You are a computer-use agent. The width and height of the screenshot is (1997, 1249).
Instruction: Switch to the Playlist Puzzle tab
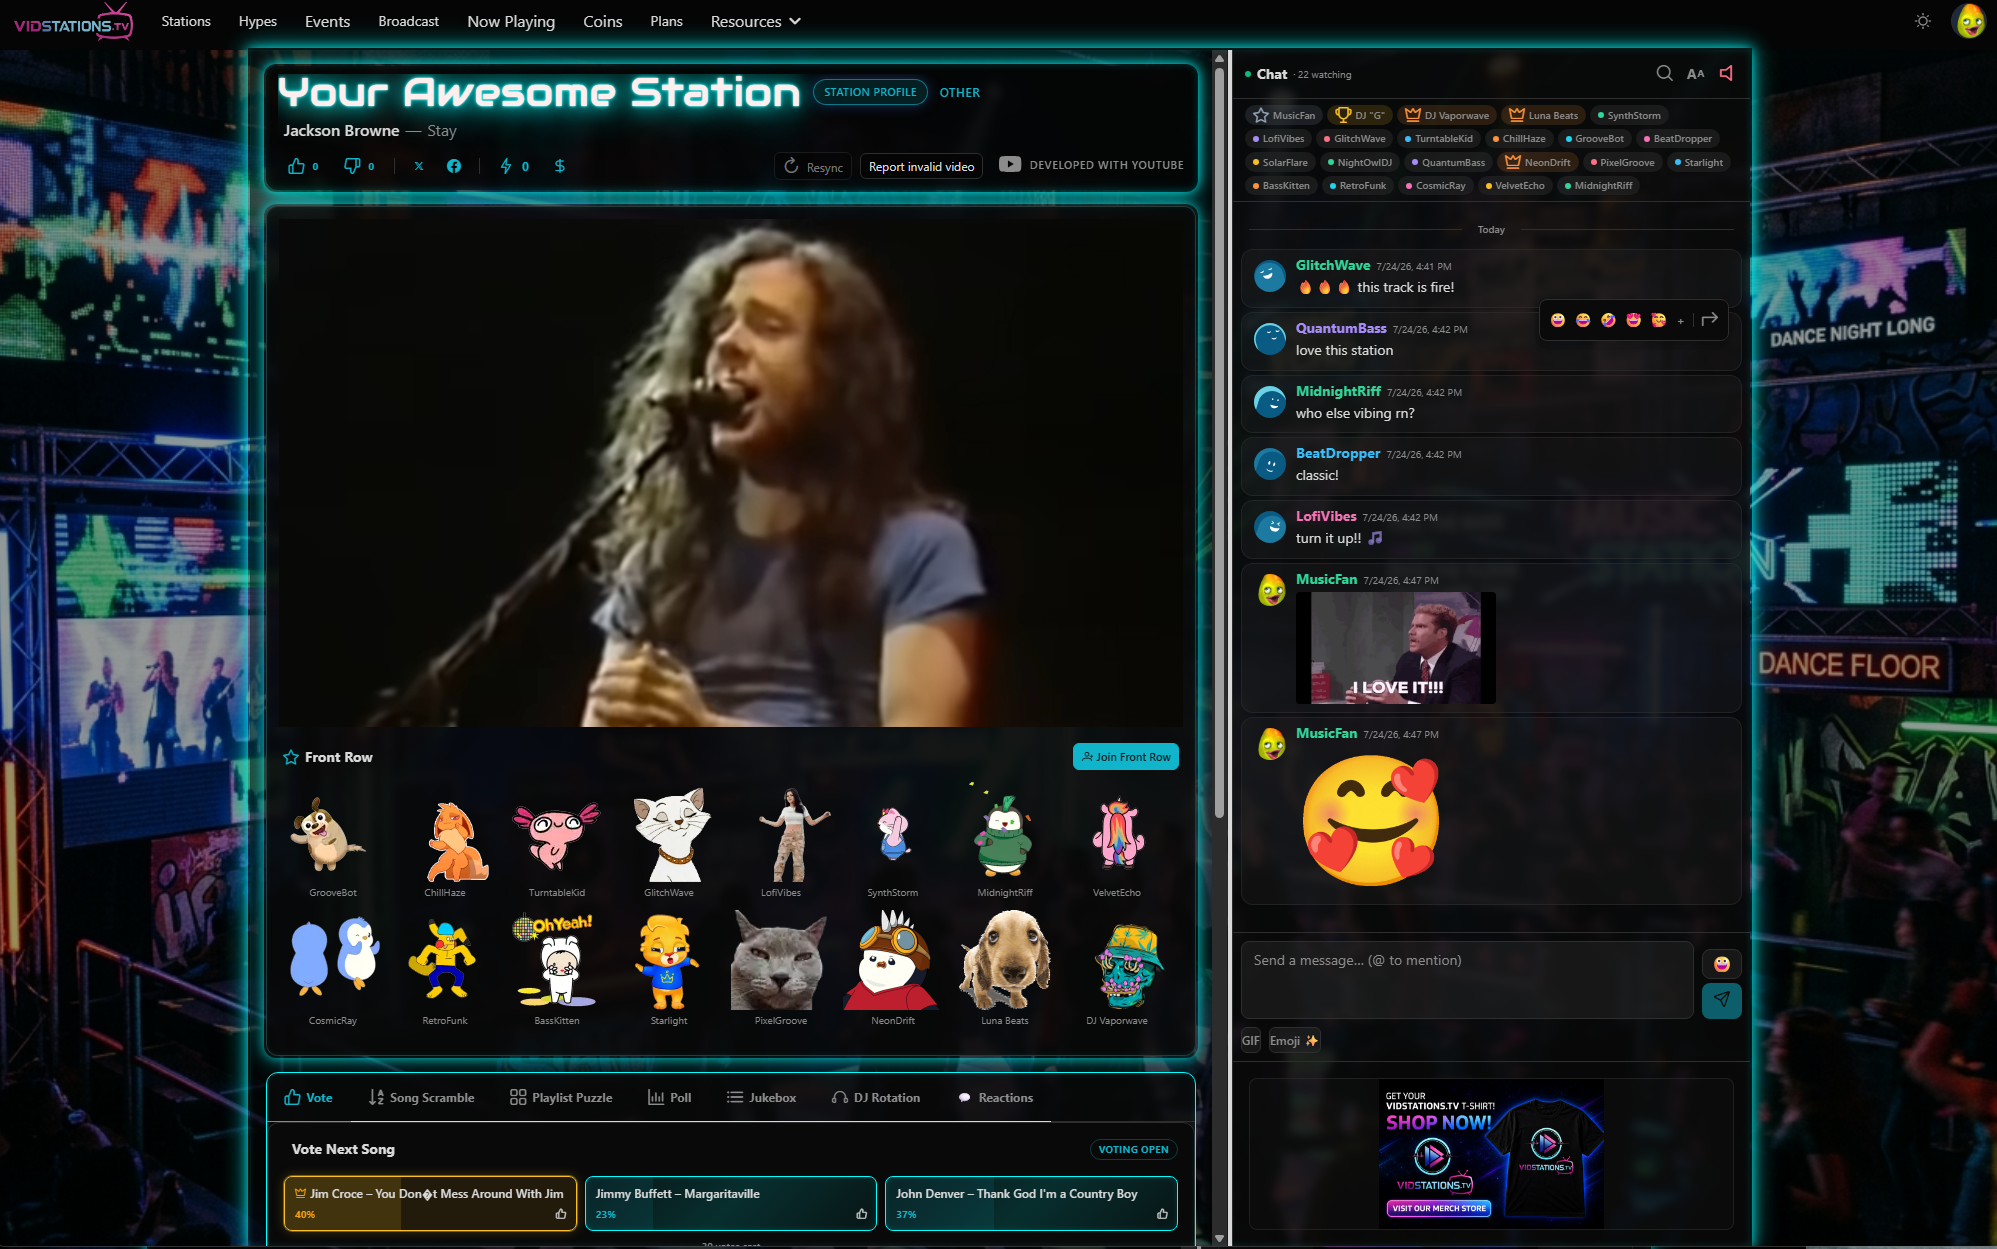point(561,1097)
